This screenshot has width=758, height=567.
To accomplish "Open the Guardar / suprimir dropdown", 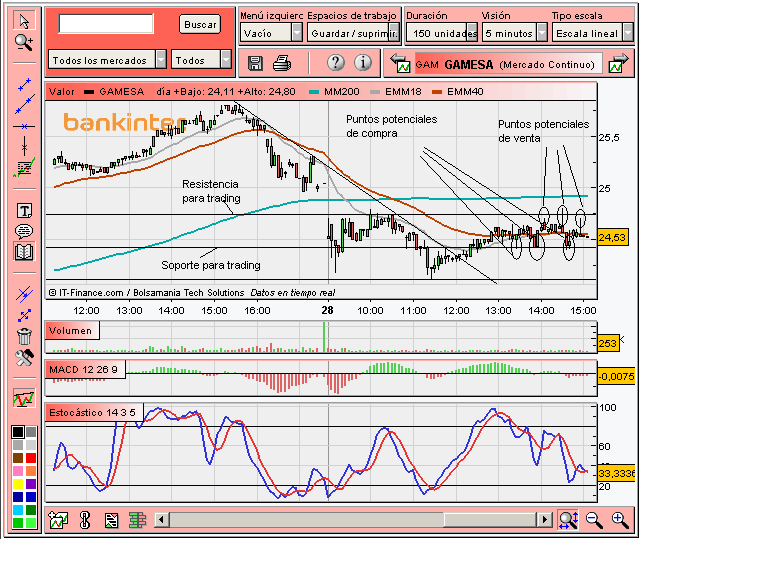I will pyautogui.click(x=354, y=33).
